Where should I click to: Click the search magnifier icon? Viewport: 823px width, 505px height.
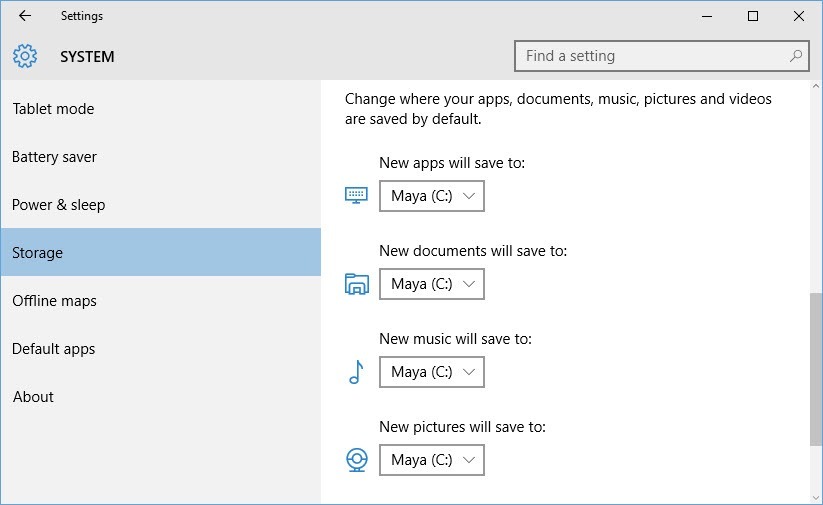click(x=796, y=56)
